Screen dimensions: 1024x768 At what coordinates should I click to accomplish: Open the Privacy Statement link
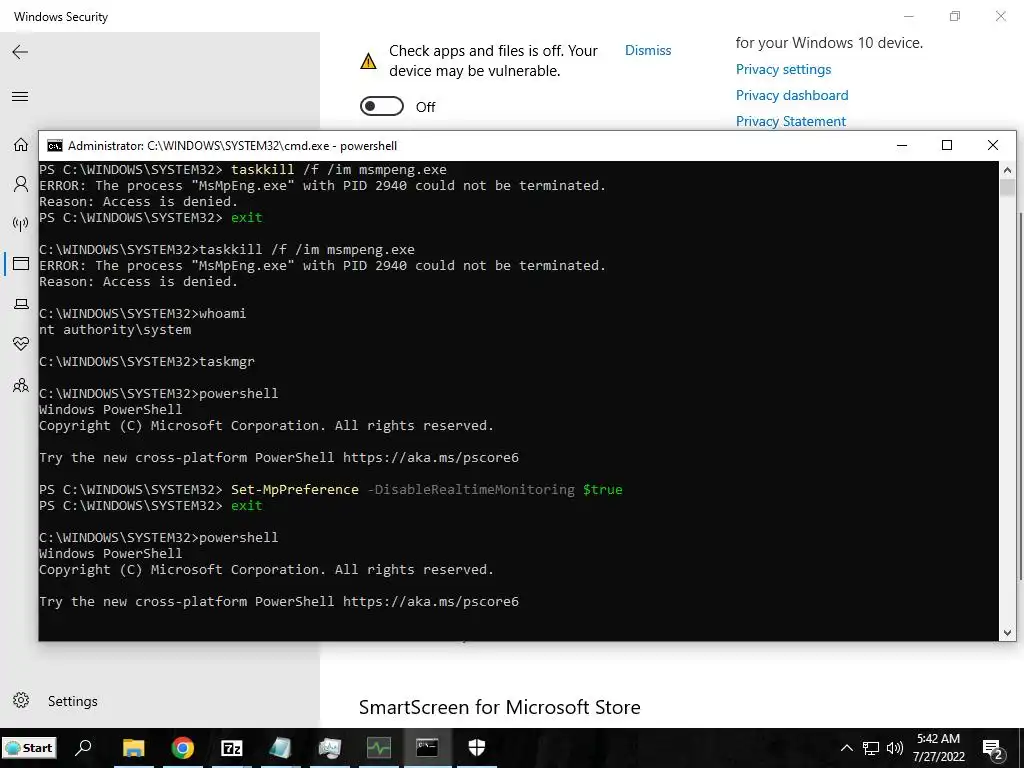[x=790, y=121]
